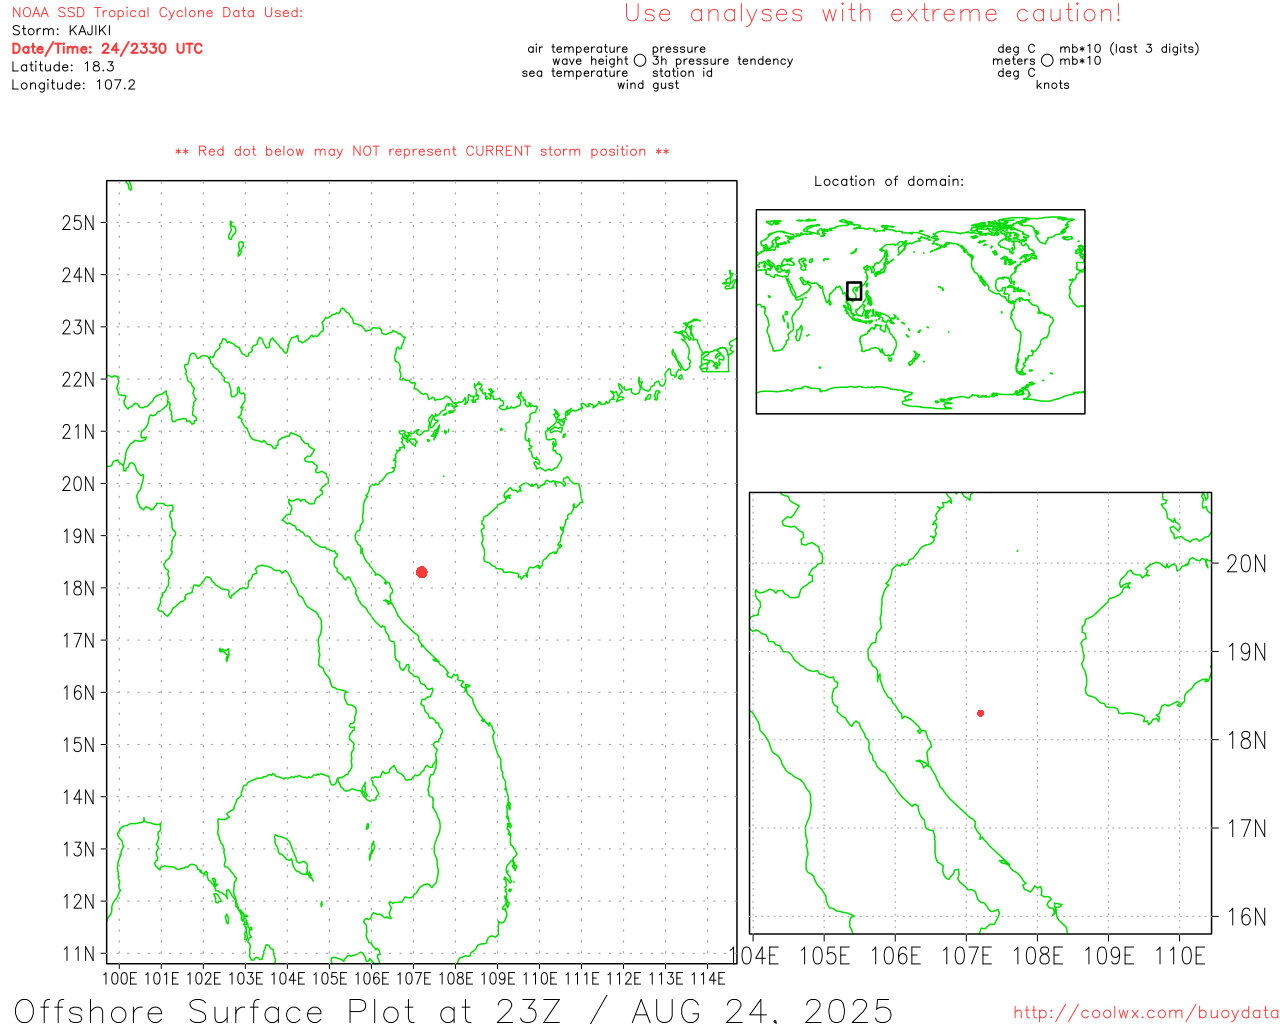Screen dimensions: 1280x1024
Task: Click the red storm dot on the main map
Action: (422, 572)
